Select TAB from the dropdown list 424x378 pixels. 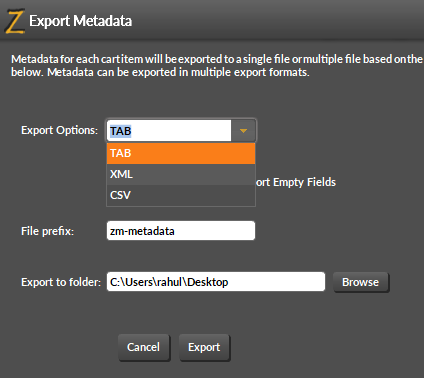click(x=181, y=153)
